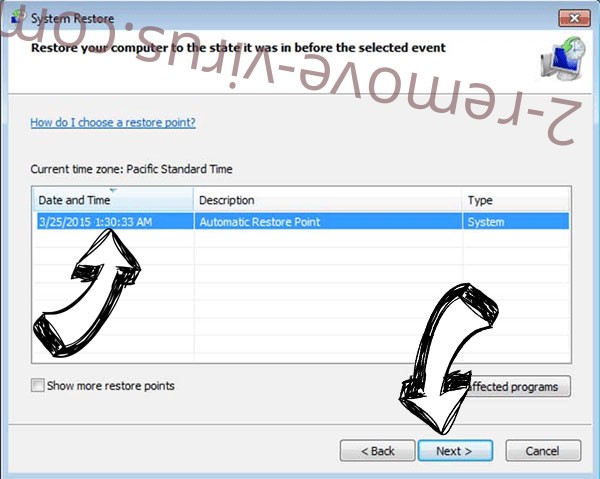Sort restore points by Description column
Image resolution: width=600 pixels, height=479 pixels.
(x=328, y=200)
